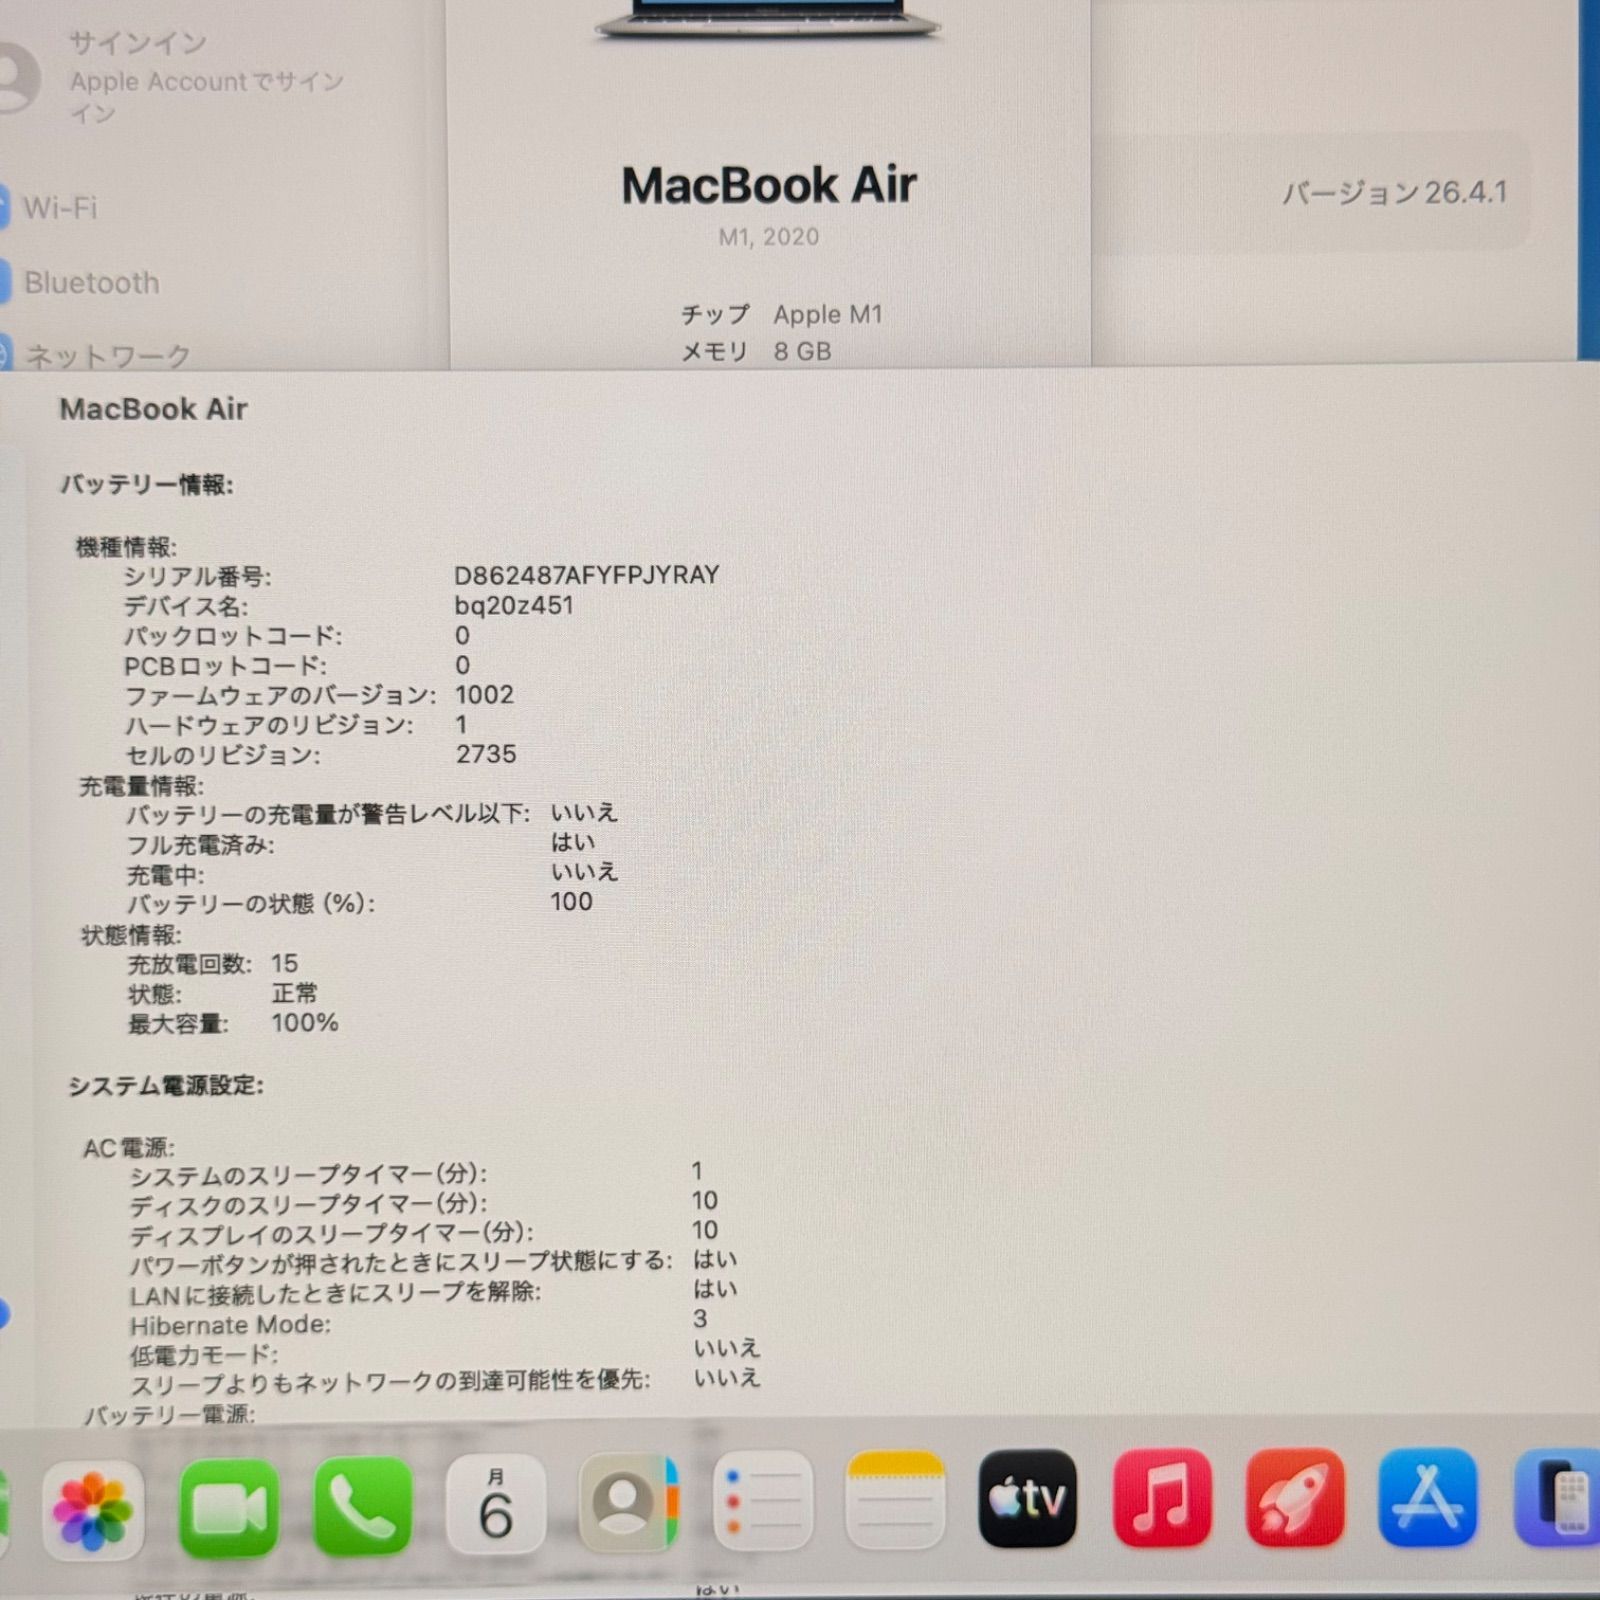Click the 充電中 label
Image resolution: width=1600 pixels, height=1600 pixels.
165,875
